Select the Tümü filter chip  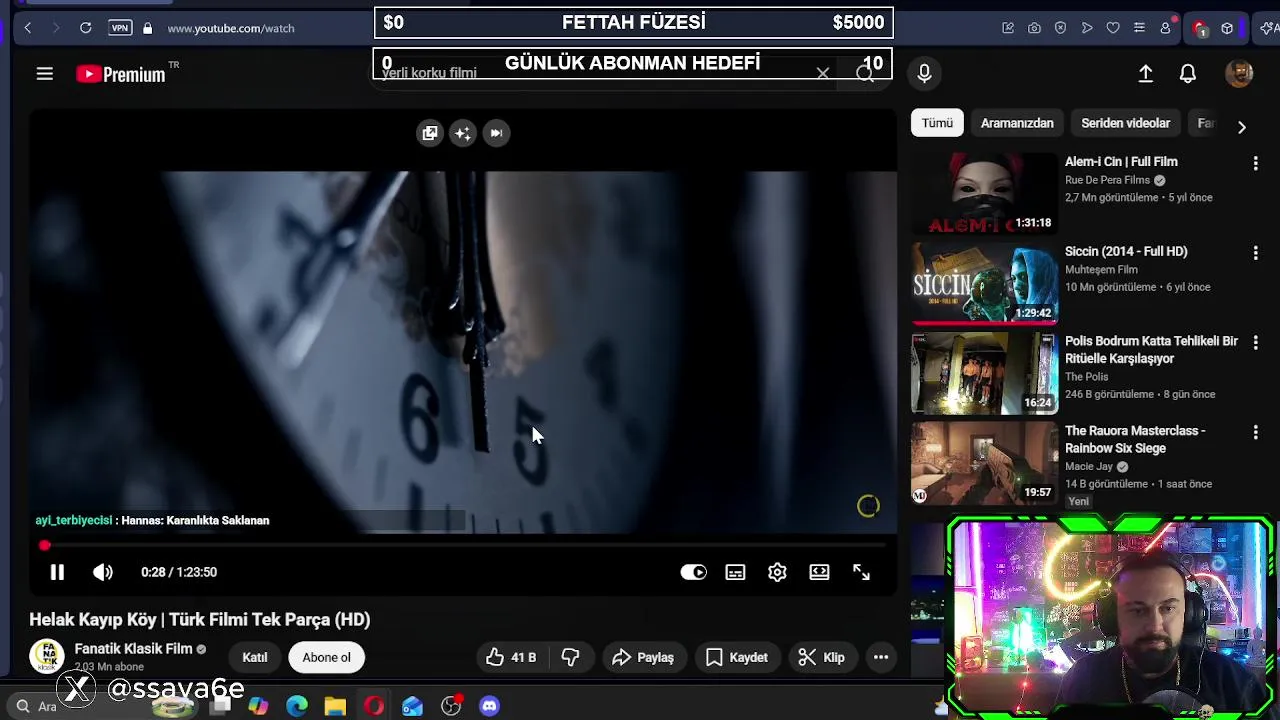click(937, 123)
